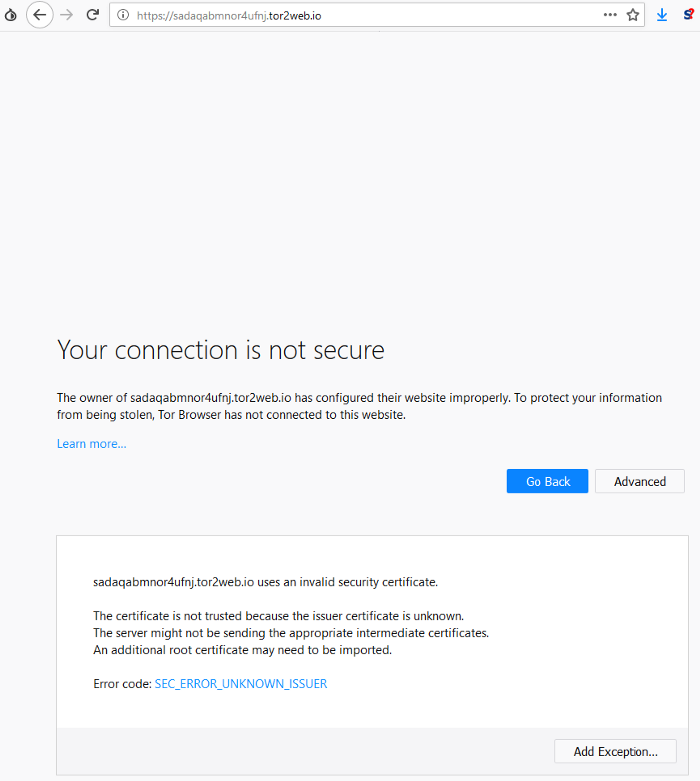Toggle the Advanced details button
Screen dimensions: 700x781
(x=640, y=481)
